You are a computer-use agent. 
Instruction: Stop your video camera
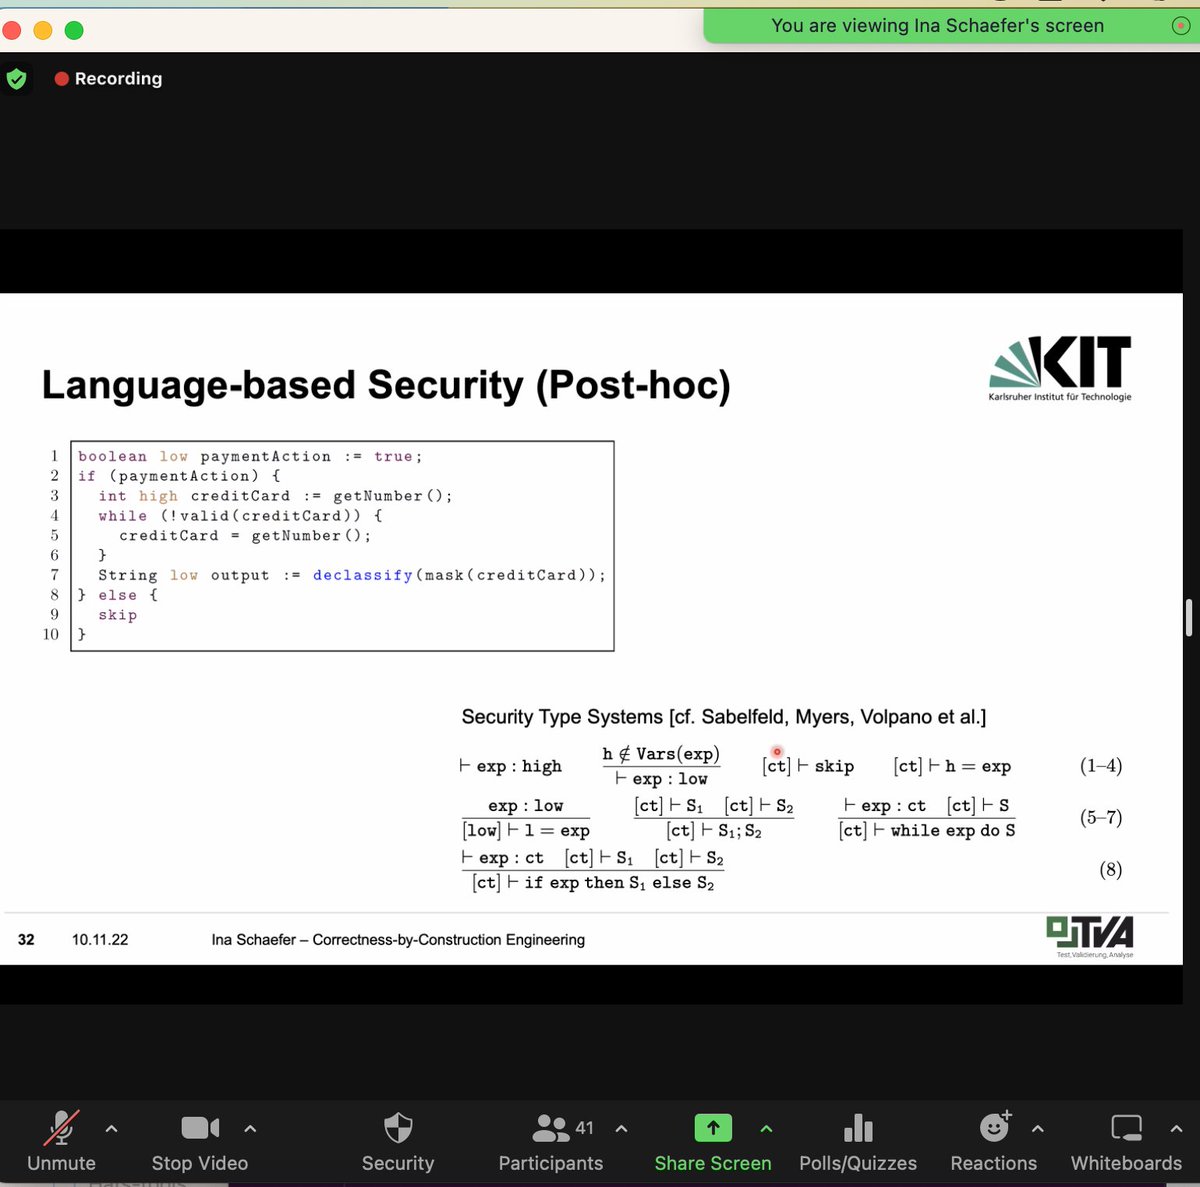[x=199, y=1127]
